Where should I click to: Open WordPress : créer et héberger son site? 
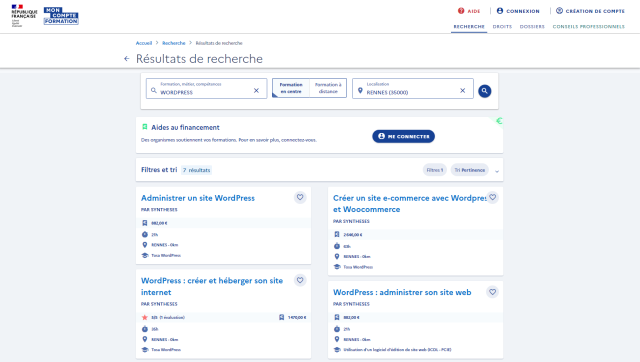coord(212,286)
